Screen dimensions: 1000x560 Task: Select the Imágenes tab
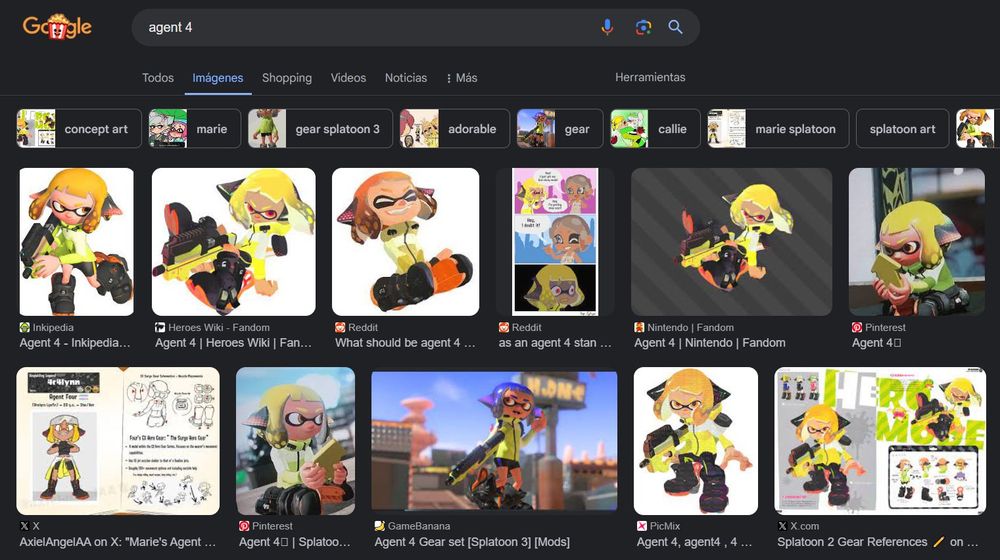coord(217,78)
